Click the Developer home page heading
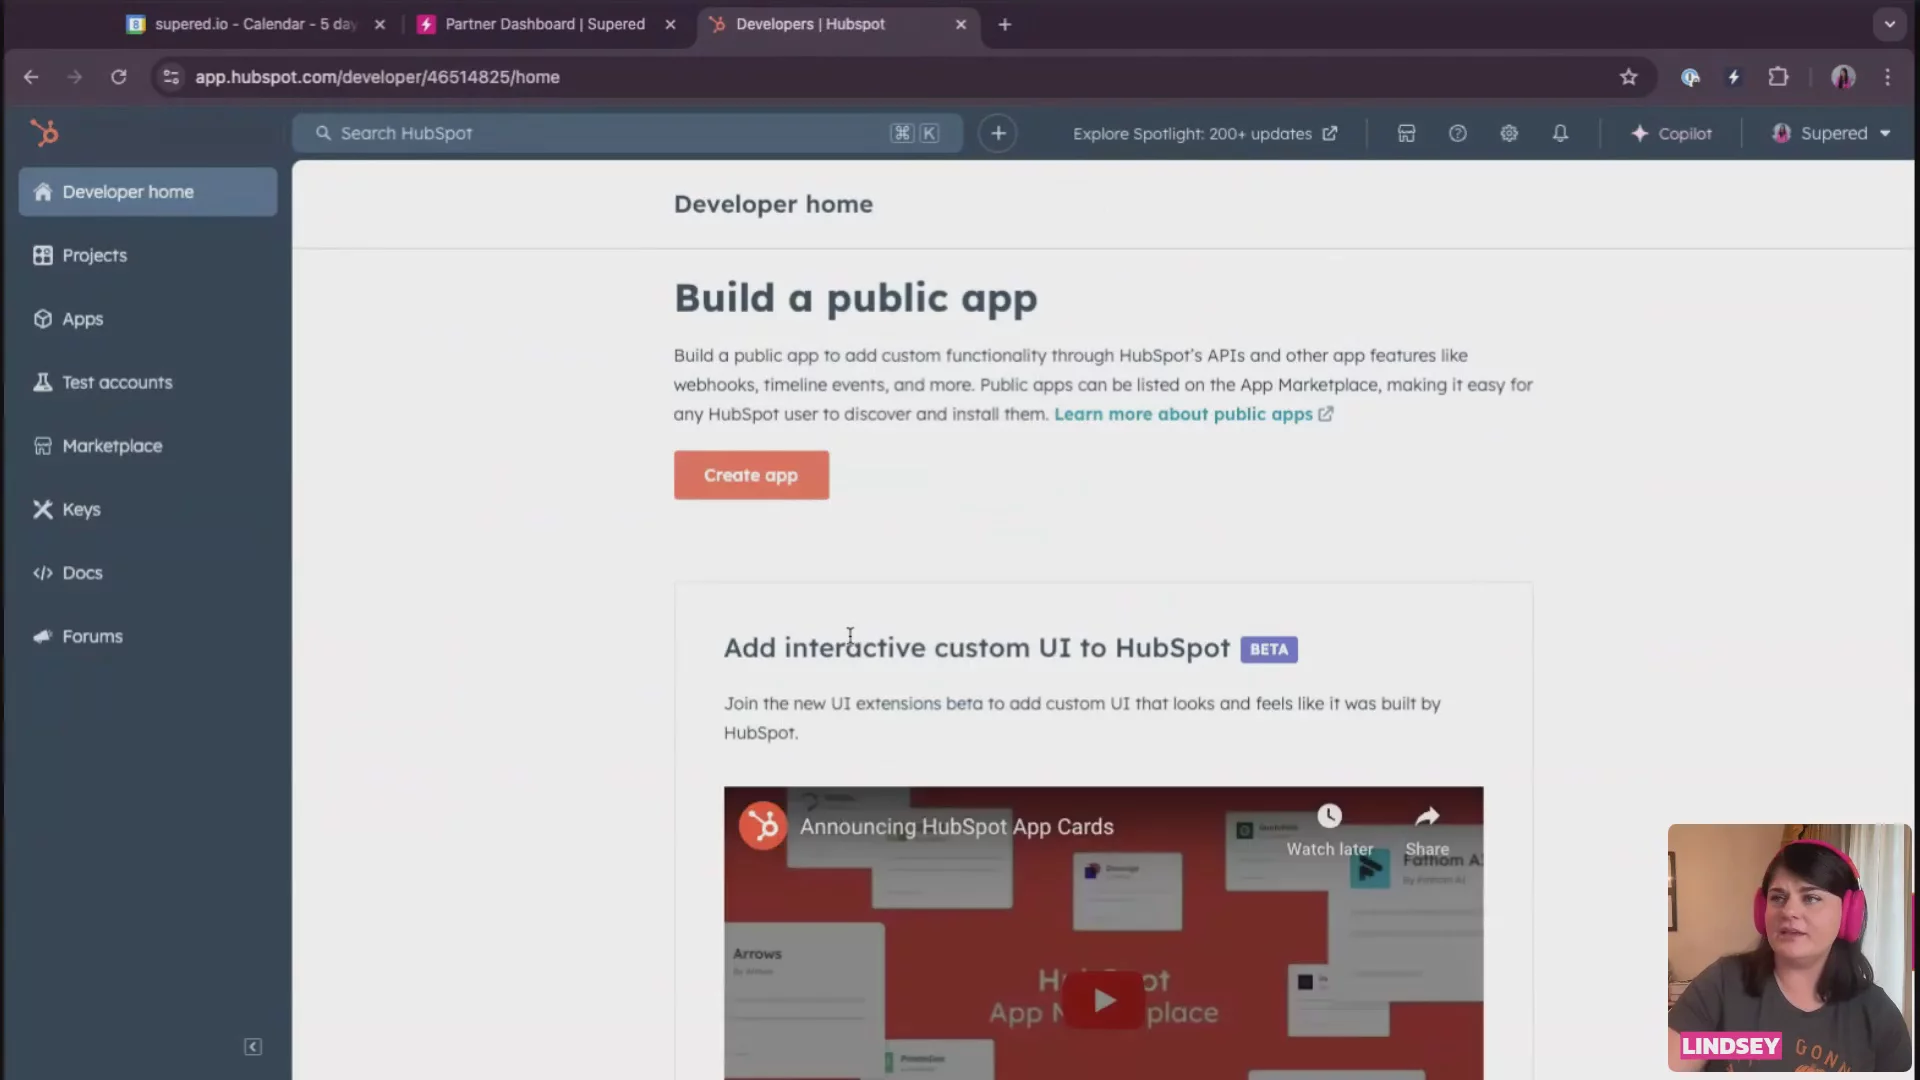Image resolution: width=1920 pixels, height=1080 pixels. (773, 204)
